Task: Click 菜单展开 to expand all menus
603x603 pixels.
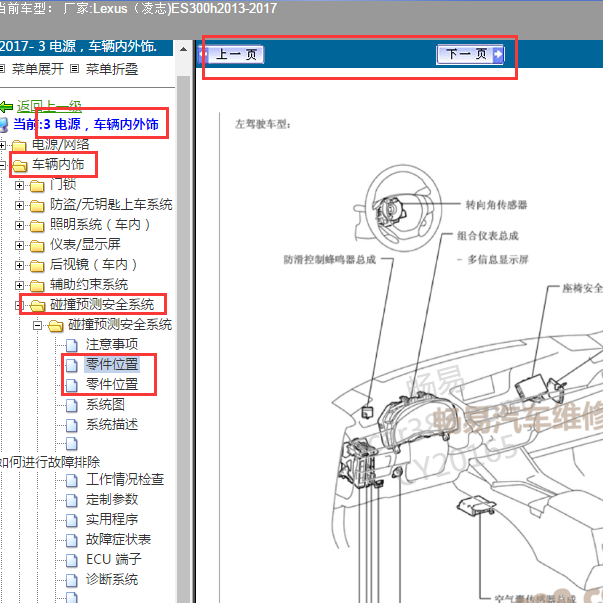Action: (x=38, y=69)
